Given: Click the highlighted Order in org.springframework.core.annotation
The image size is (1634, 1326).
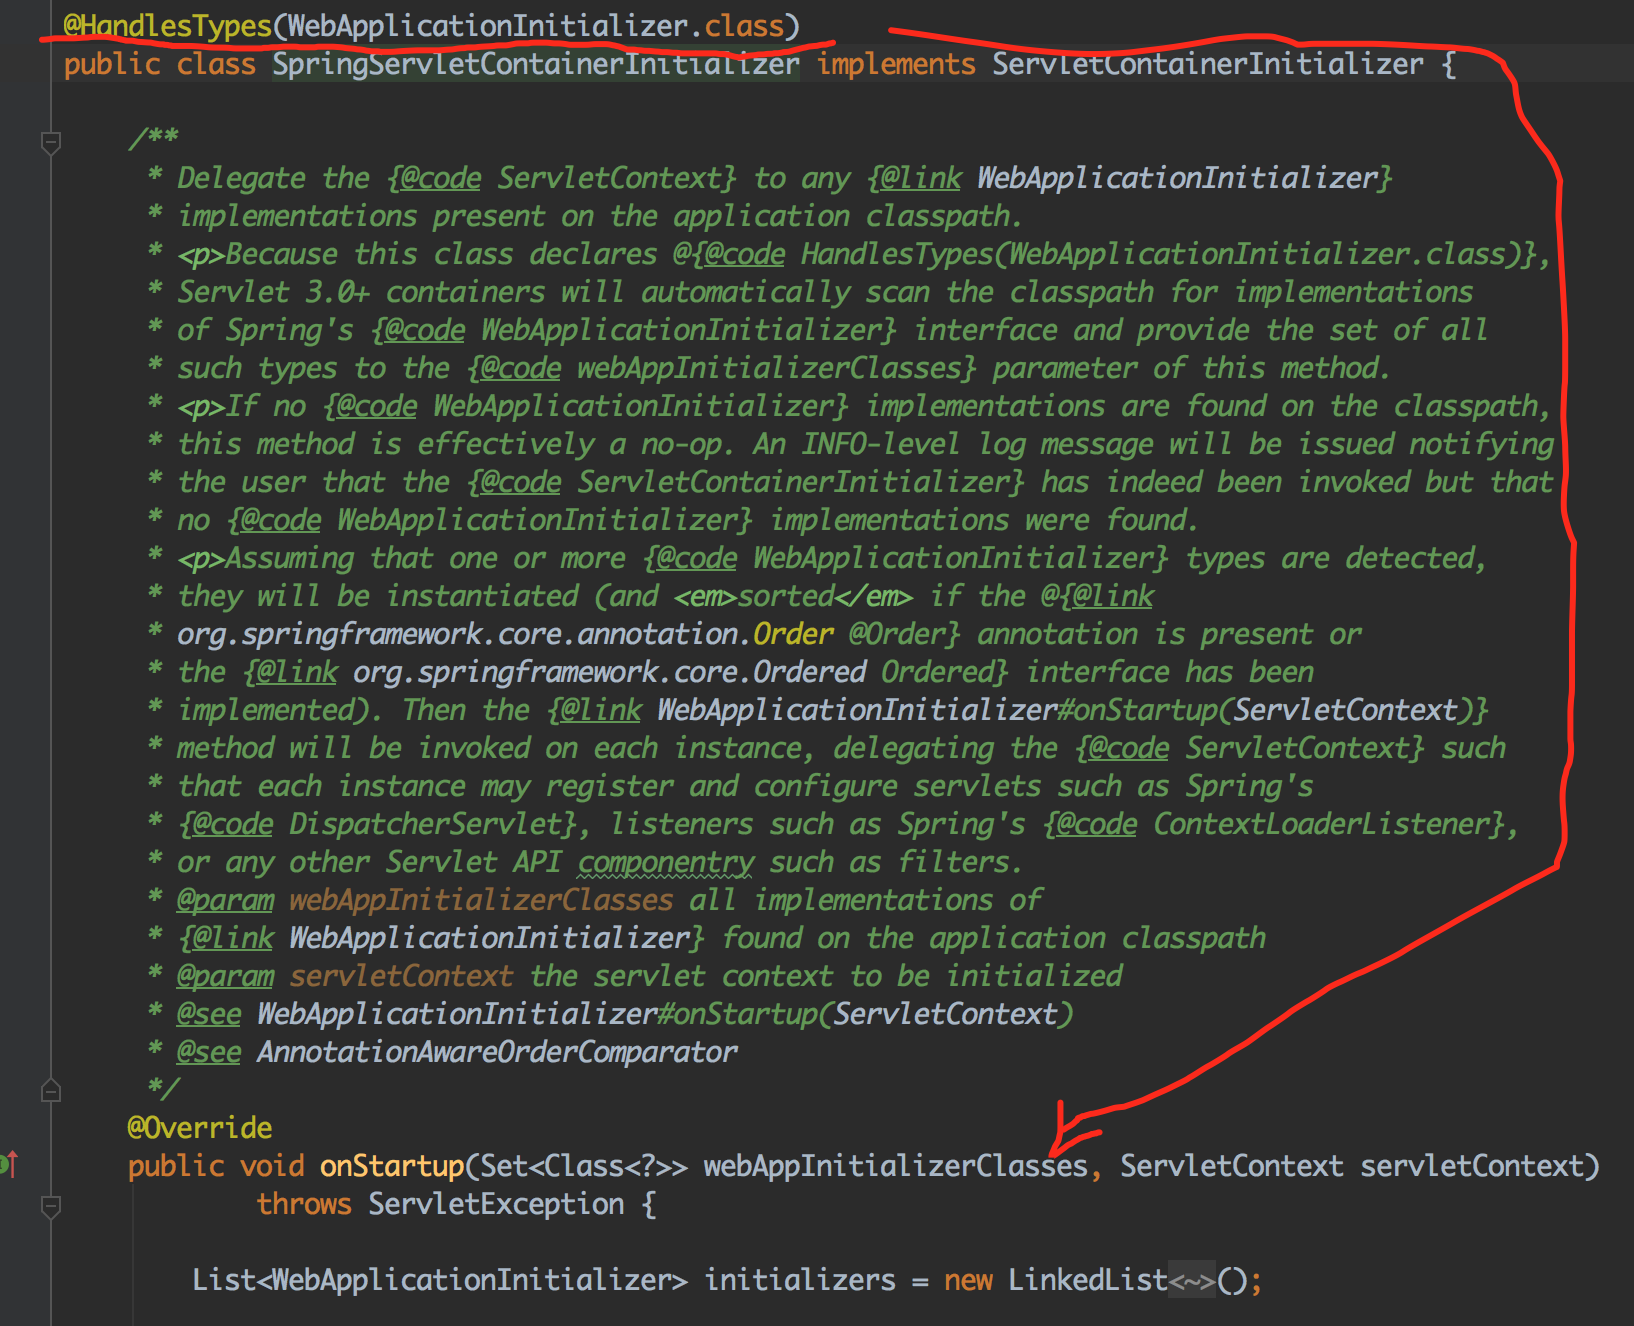Looking at the screenshot, I should (x=793, y=634).
